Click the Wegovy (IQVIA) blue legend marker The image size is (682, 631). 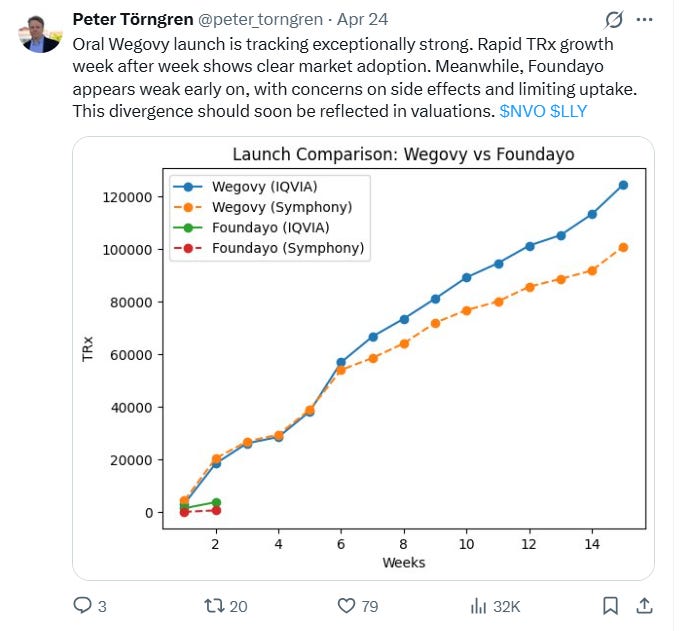188,187
